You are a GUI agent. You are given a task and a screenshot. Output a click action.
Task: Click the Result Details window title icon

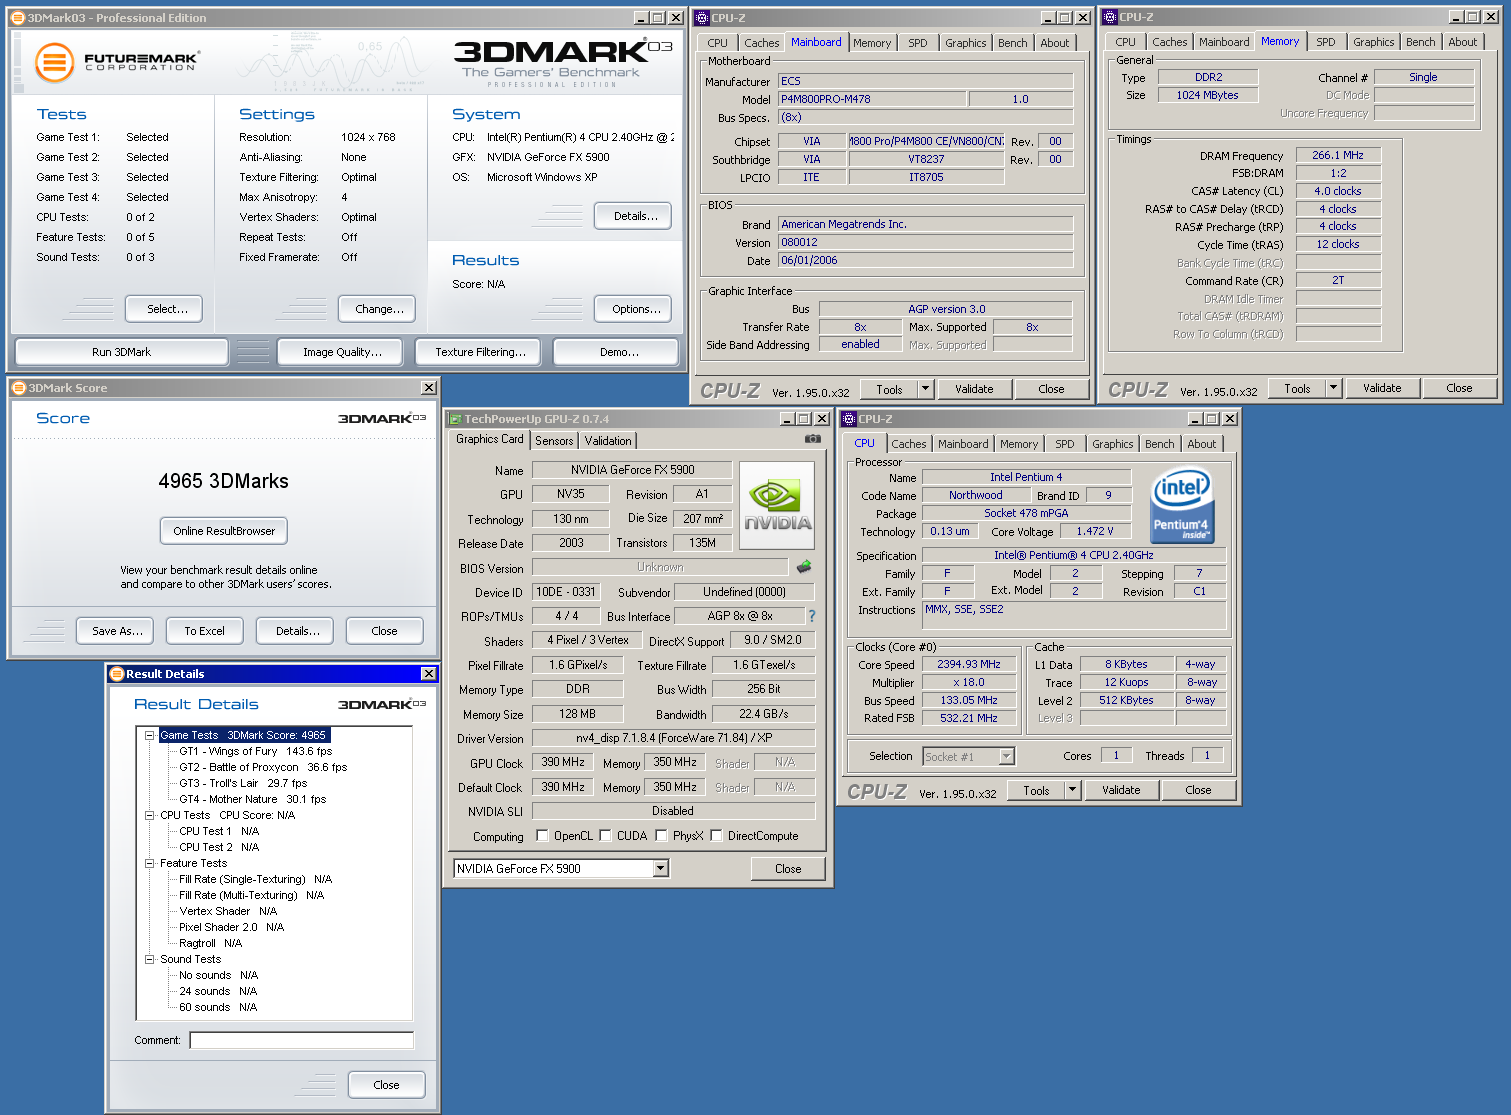tap(117, 674)
